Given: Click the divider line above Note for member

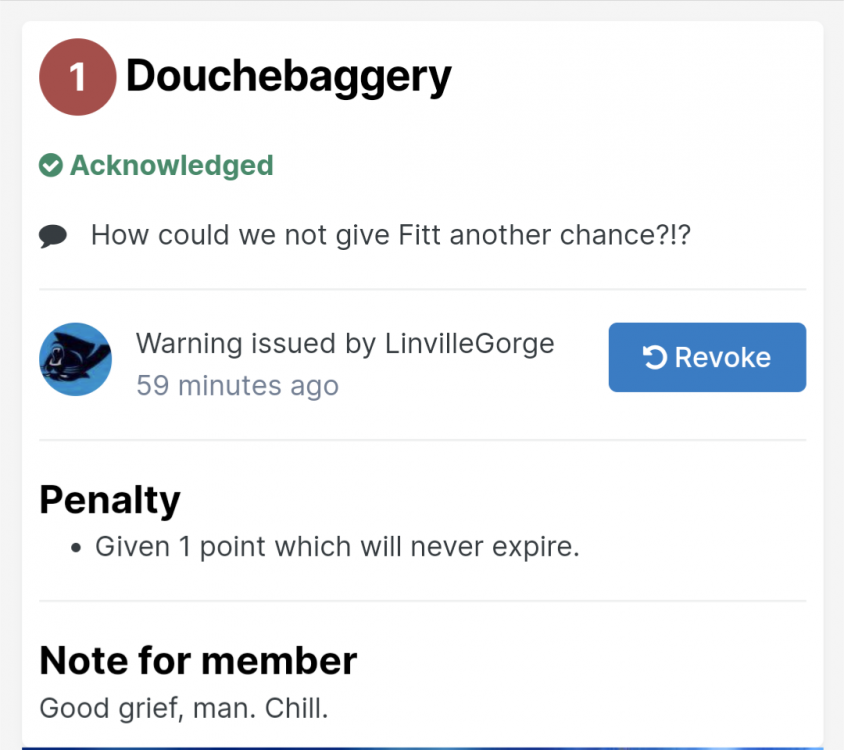Looking at the screenshot, I should (422, 601).
